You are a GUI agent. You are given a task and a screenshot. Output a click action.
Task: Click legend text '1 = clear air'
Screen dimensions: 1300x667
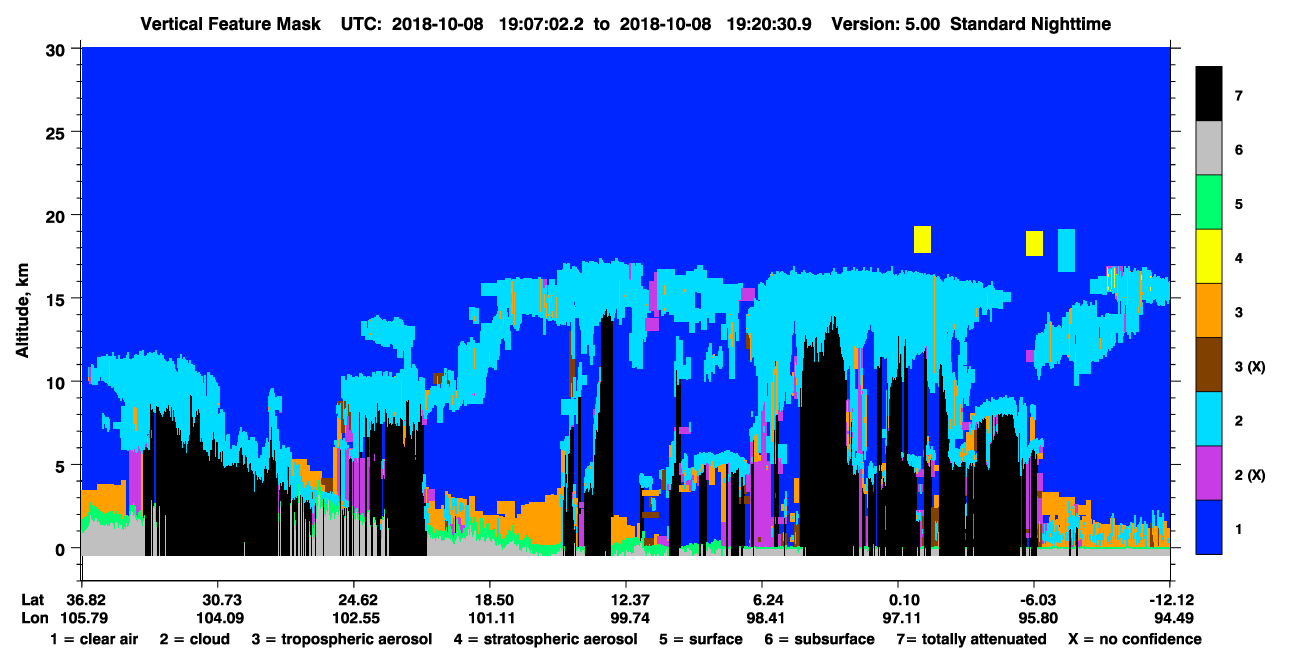[94, 639]
